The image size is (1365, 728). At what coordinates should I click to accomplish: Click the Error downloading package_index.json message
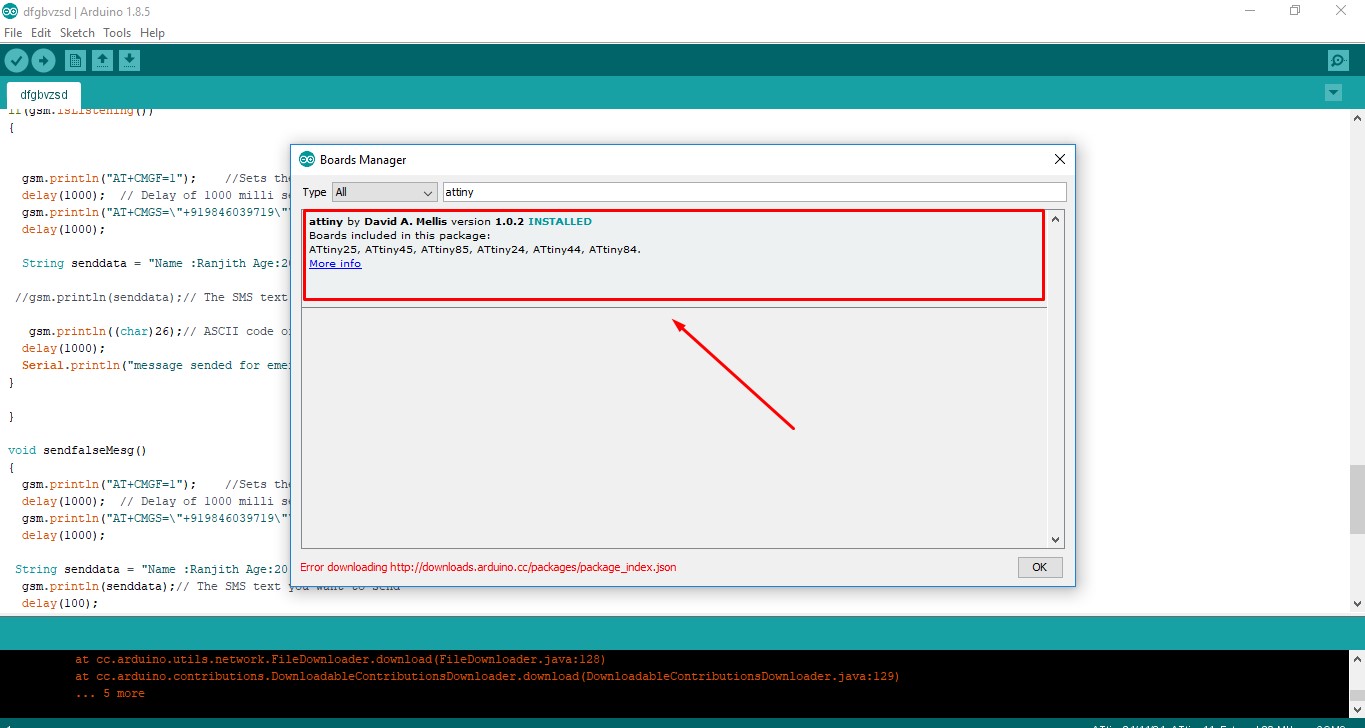(488, 567)
